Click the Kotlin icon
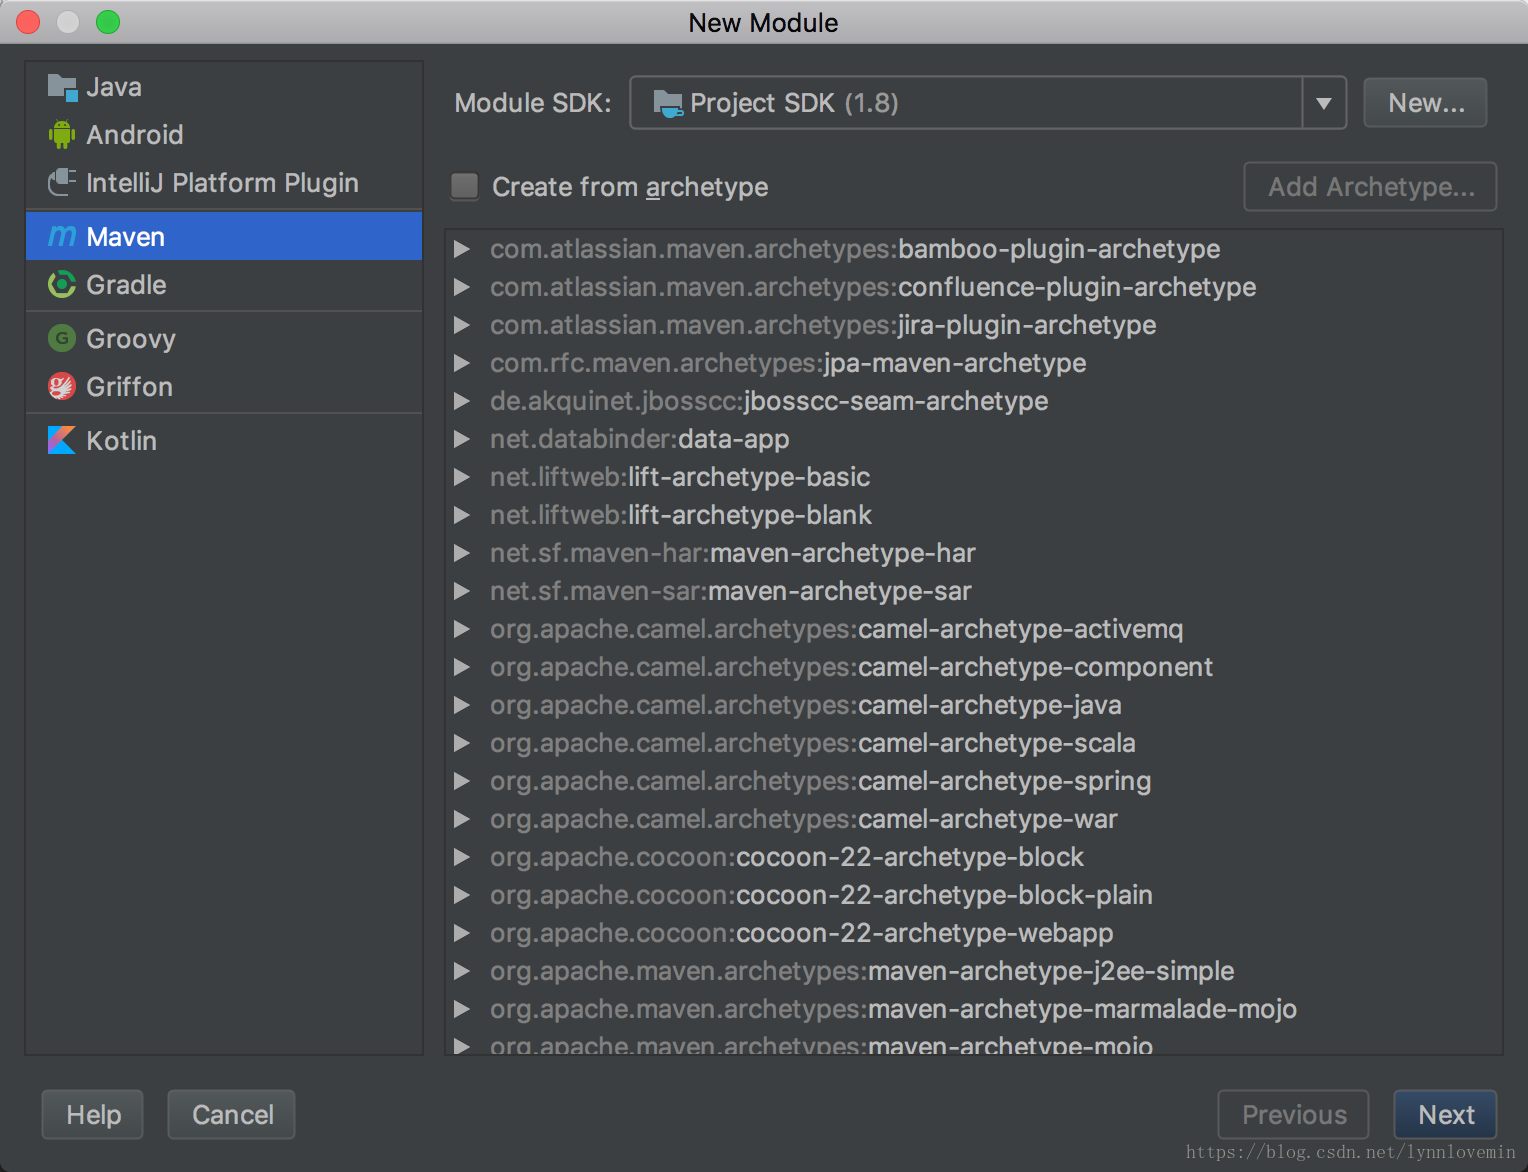This screenshot has width=1528, height=1172. point(62,440)
